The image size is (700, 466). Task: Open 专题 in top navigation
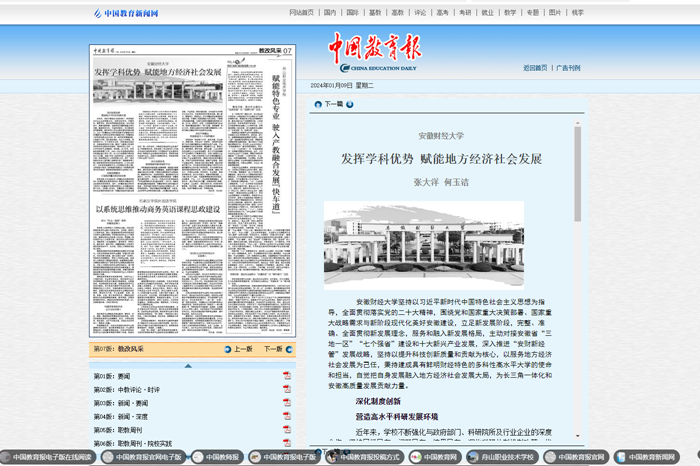coord(533,12)
